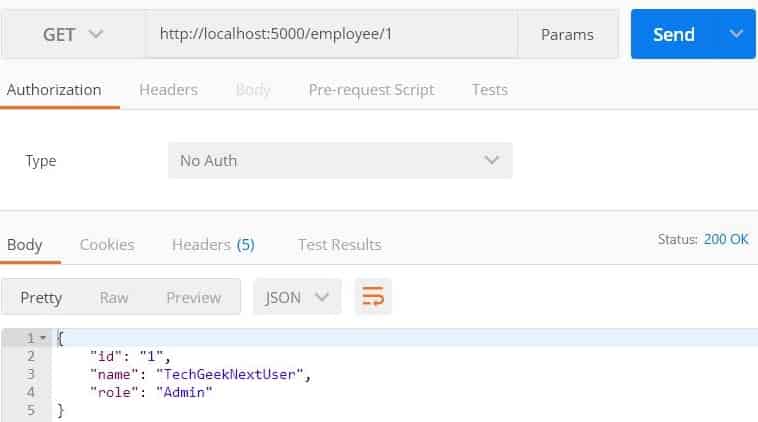Open response Headers (5) tab
This screenshot has height=422, width=758.
(x=213, y=245)
